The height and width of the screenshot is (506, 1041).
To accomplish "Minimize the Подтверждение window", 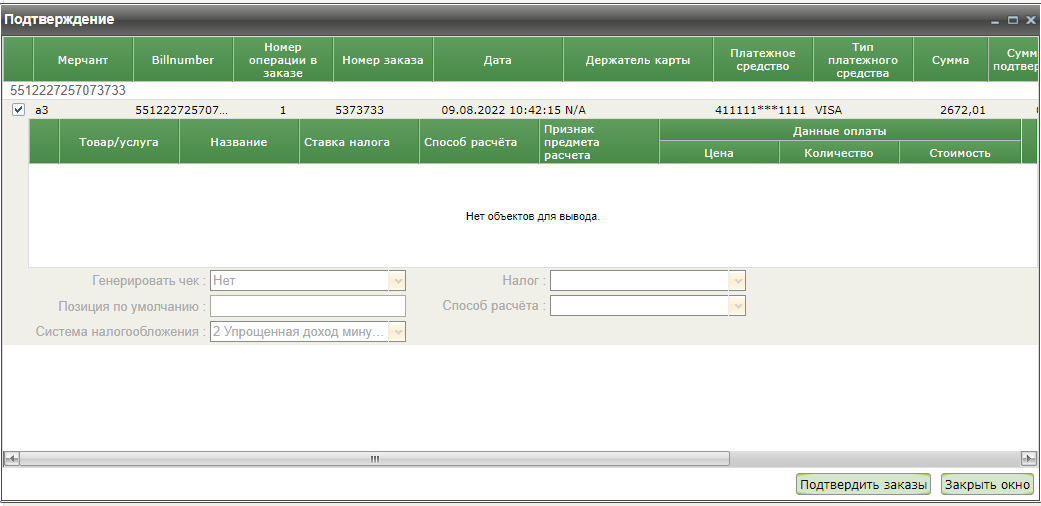I will tap(995, 20).
